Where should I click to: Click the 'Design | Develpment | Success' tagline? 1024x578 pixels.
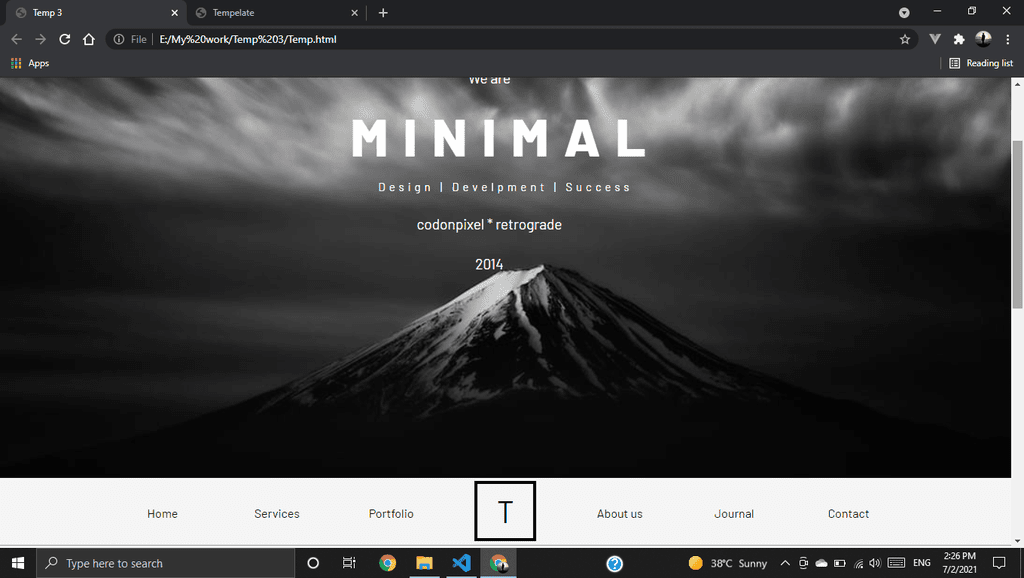coord(504,187)
